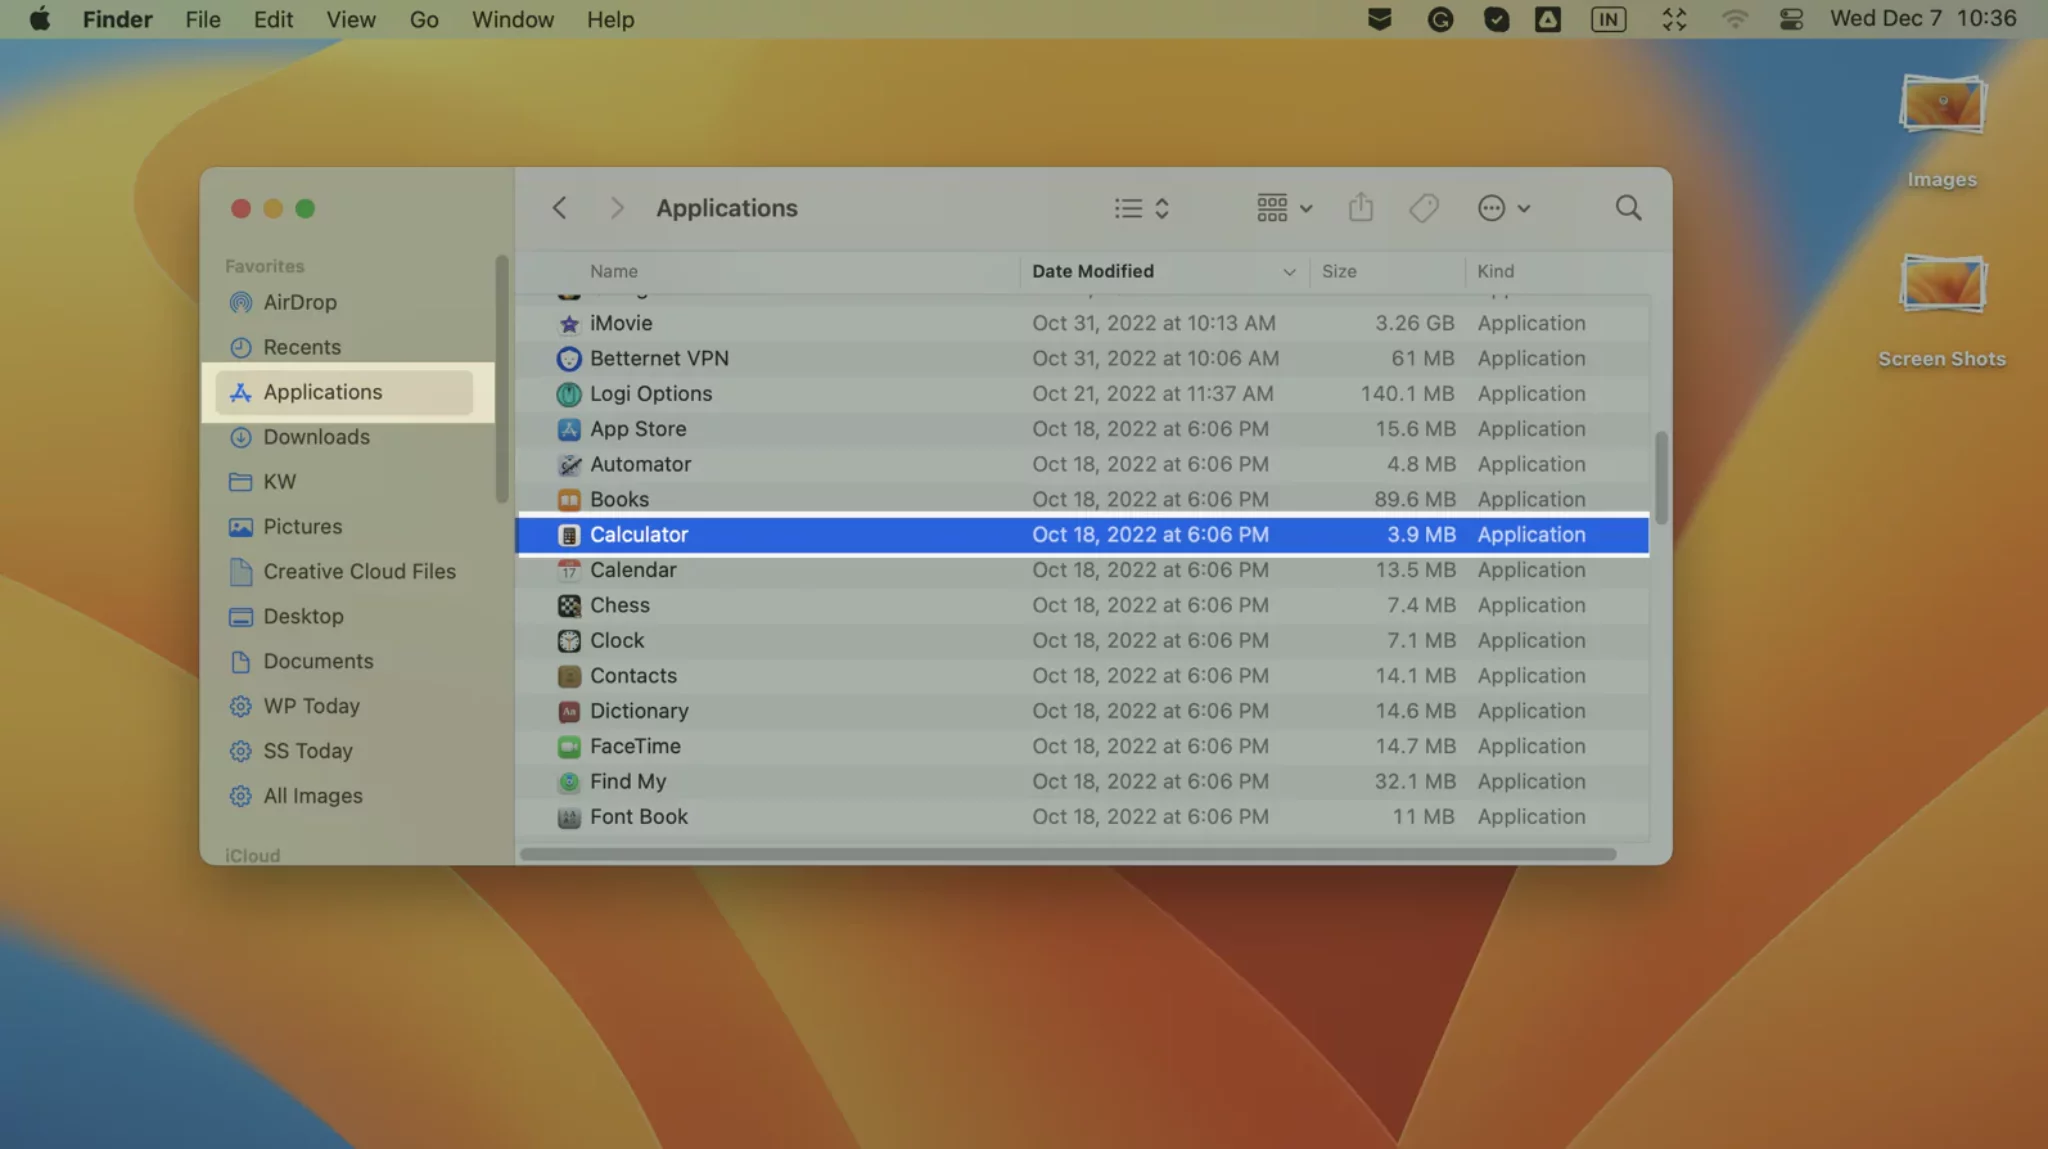Open the Apple menu
2048x1149 pixels.
40,19
